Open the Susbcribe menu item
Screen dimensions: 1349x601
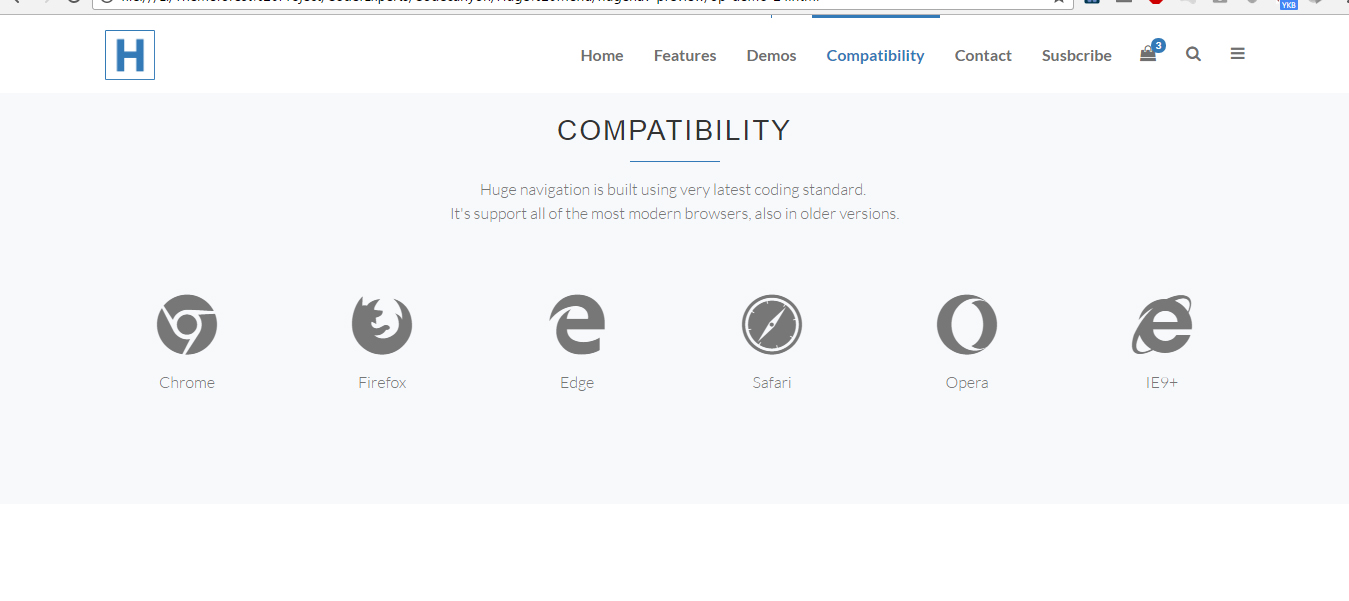coord(1077,56)
